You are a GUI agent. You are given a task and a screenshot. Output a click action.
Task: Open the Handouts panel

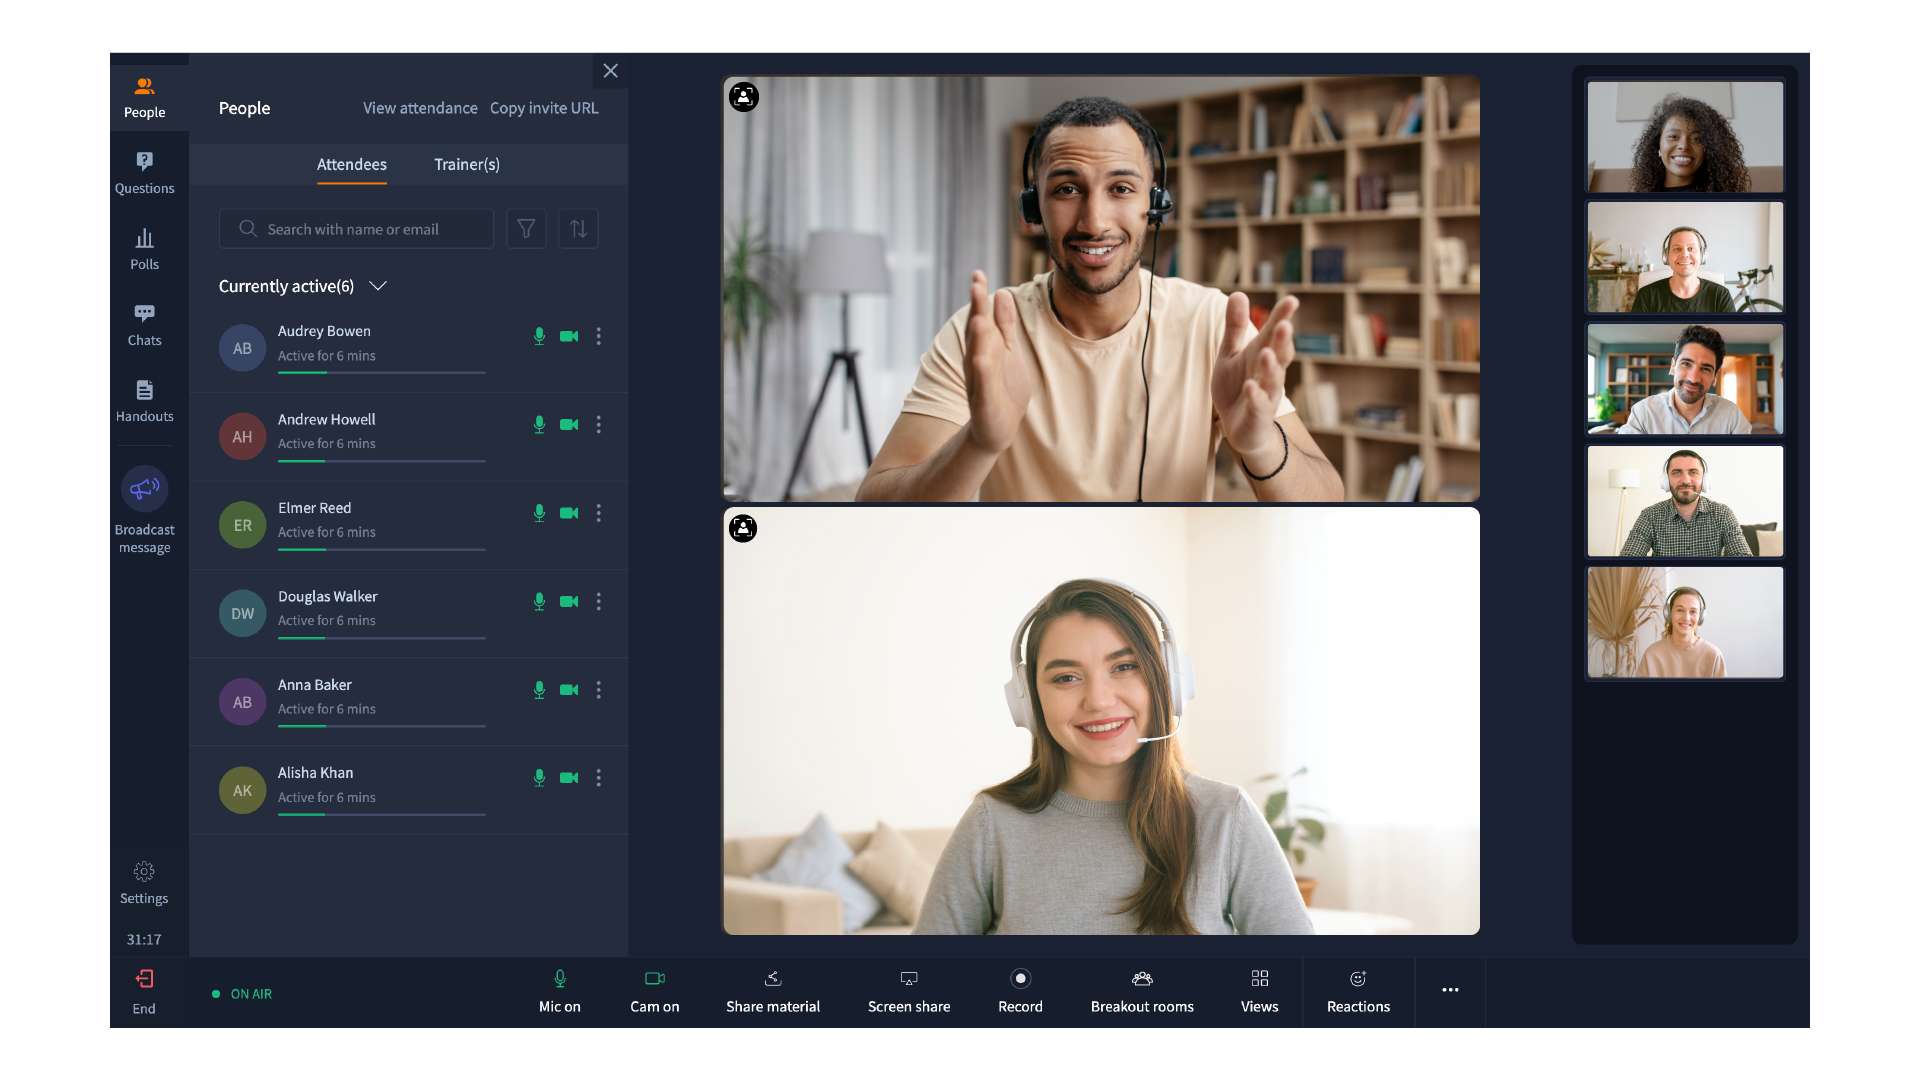[144, 400]
